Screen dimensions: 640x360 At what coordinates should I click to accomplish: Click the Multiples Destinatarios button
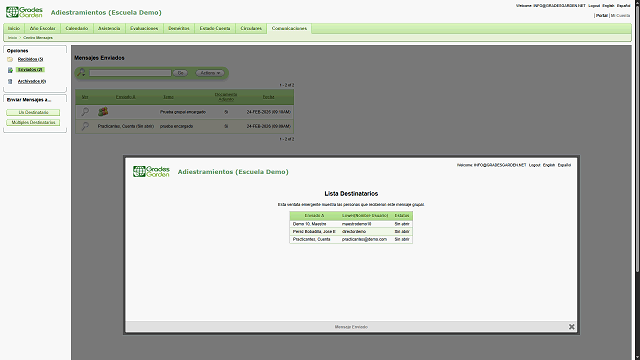click(33, 122)
